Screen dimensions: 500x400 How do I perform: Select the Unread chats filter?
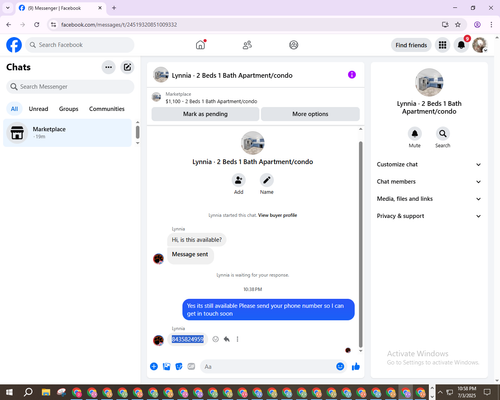pyautogui.click(x=38, y=109)
